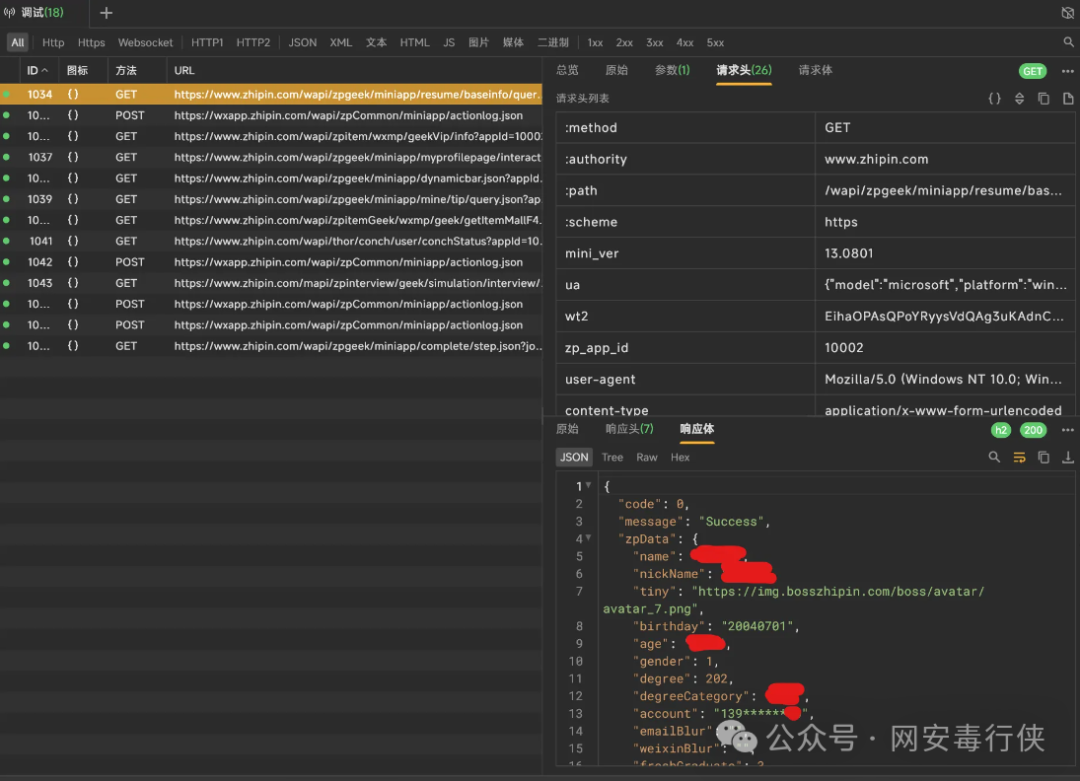This screenshot has height=781, width=1080.
Task: Filter by 2xx status codes
Action: (625, 43)
